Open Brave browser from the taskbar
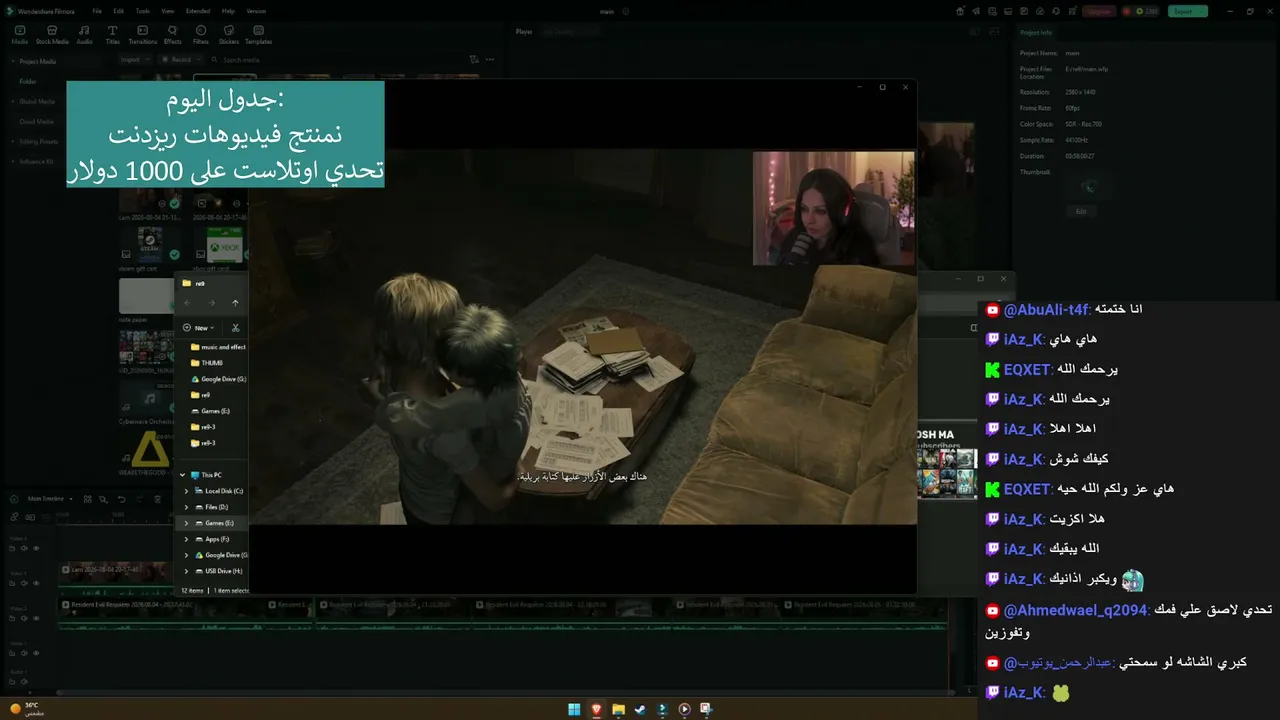1280x720 pixels. (x=596, y=709)
